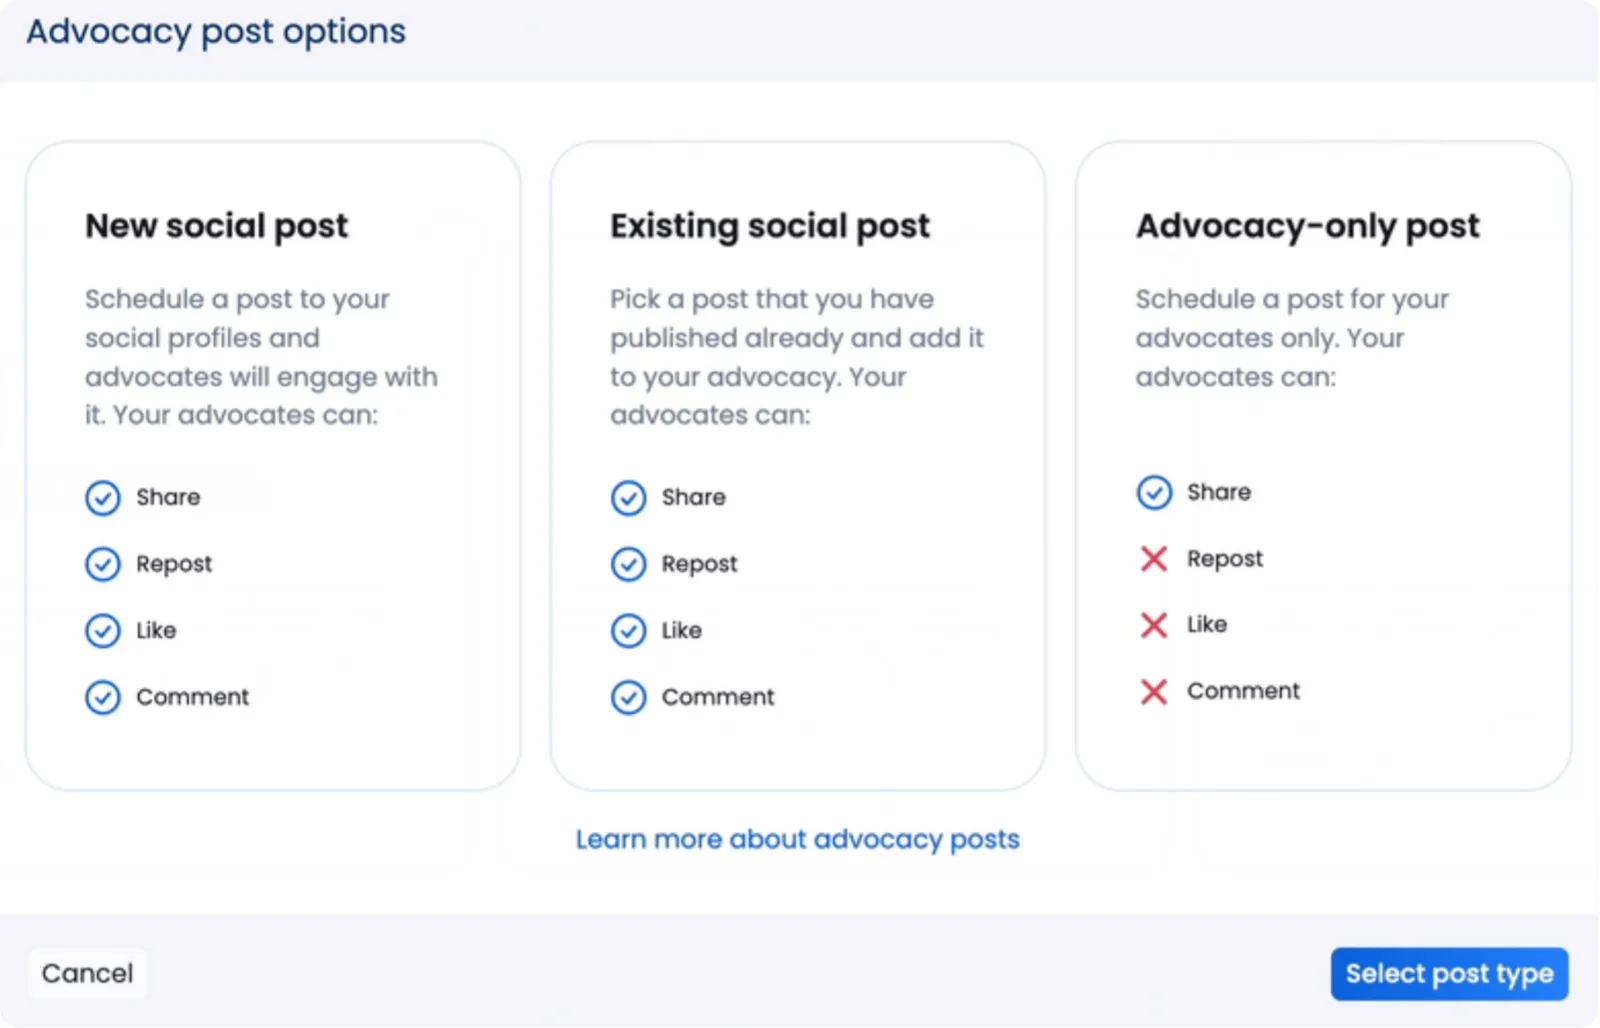Click Like checkmark icon in Existing social post
This screenshot has height=1028, width=1600.
point(628,631)
